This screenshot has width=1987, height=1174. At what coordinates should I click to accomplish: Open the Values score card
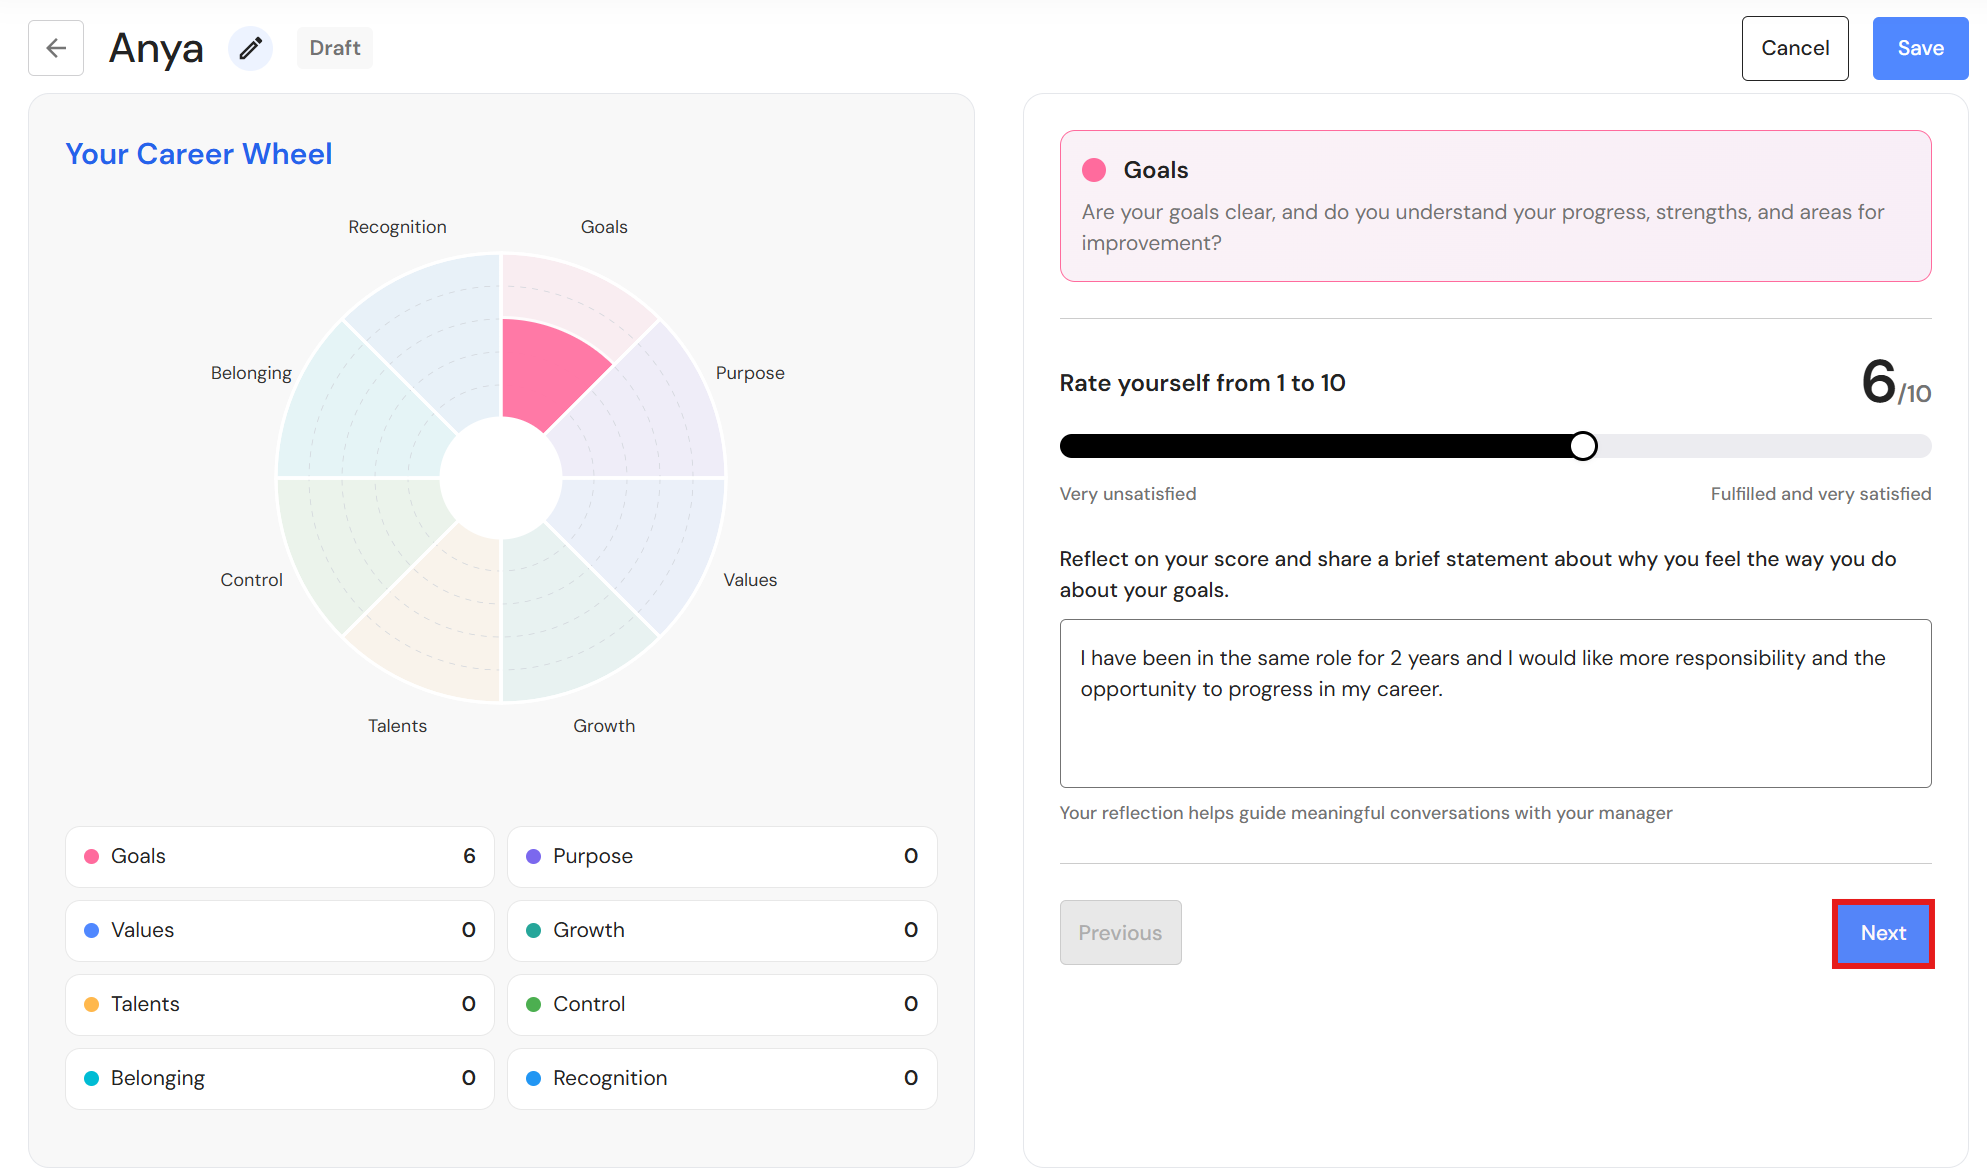[x=280, y=930]
